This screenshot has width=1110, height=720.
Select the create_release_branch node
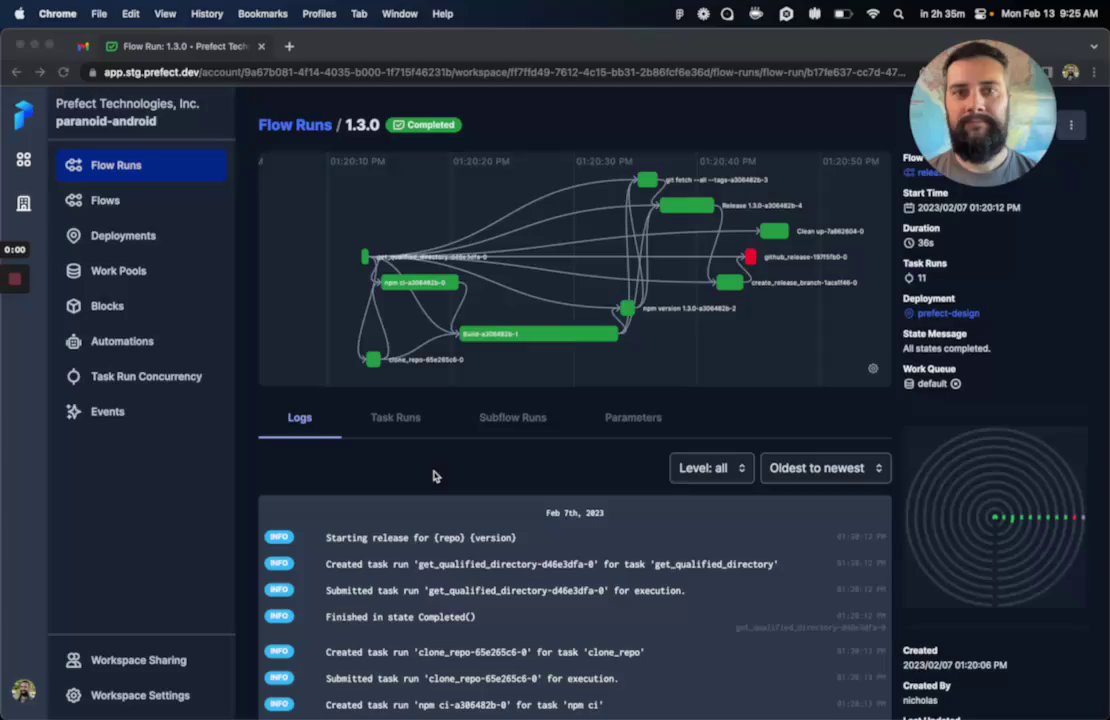point(729,282)
